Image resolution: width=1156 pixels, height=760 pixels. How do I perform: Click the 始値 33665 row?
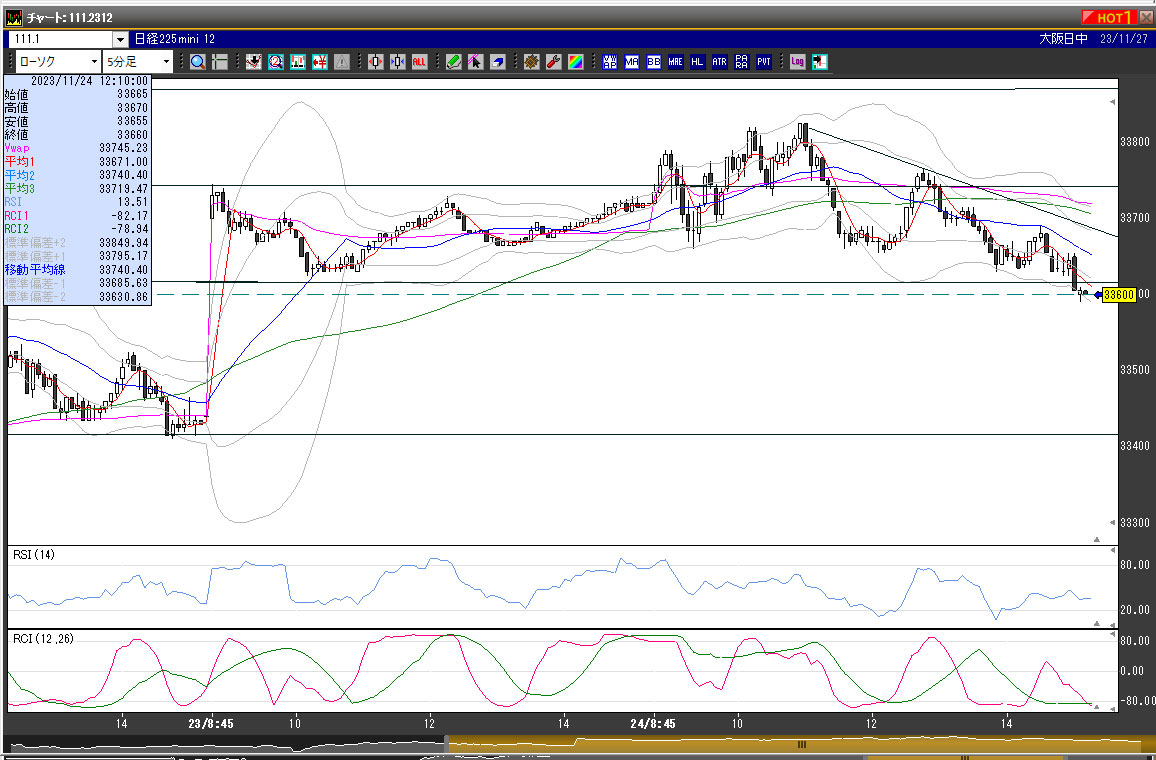click(x=77, y=94)
